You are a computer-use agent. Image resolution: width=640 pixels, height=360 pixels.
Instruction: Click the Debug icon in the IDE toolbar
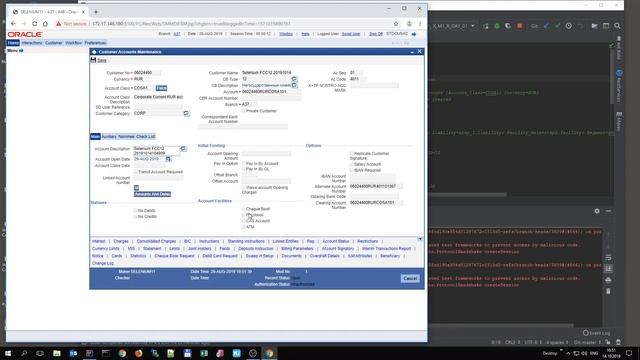point(497,26)
